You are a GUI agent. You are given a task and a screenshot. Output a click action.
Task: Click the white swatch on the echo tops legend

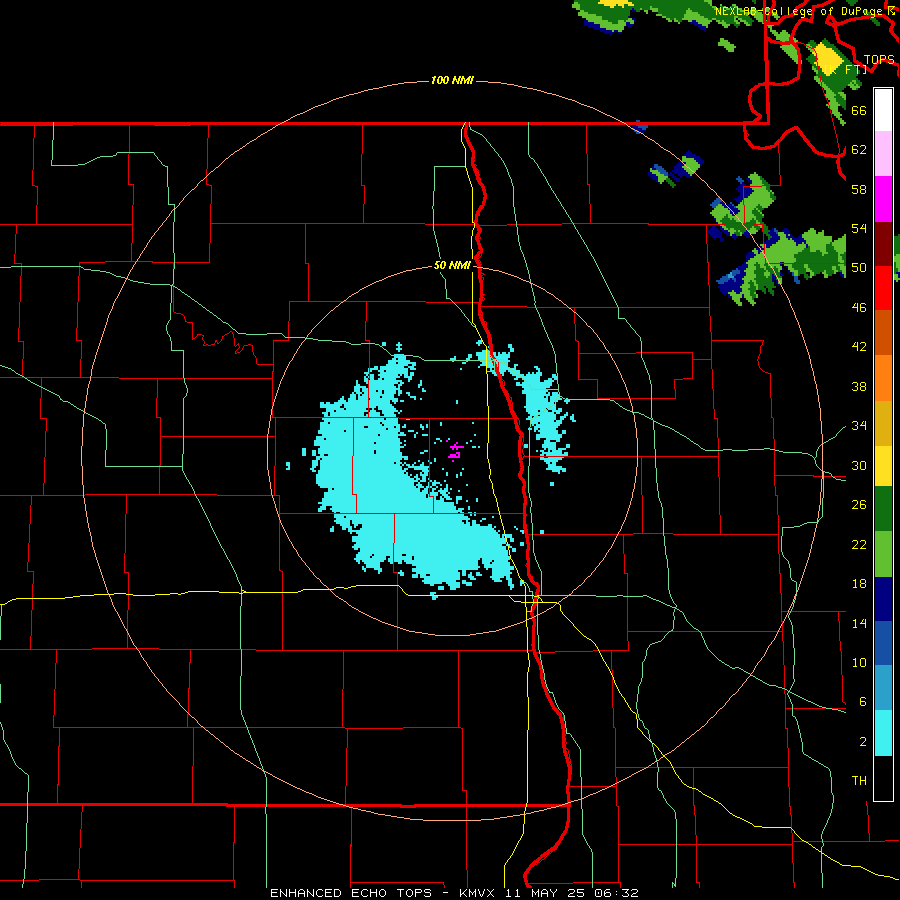[x=883, y=110]
